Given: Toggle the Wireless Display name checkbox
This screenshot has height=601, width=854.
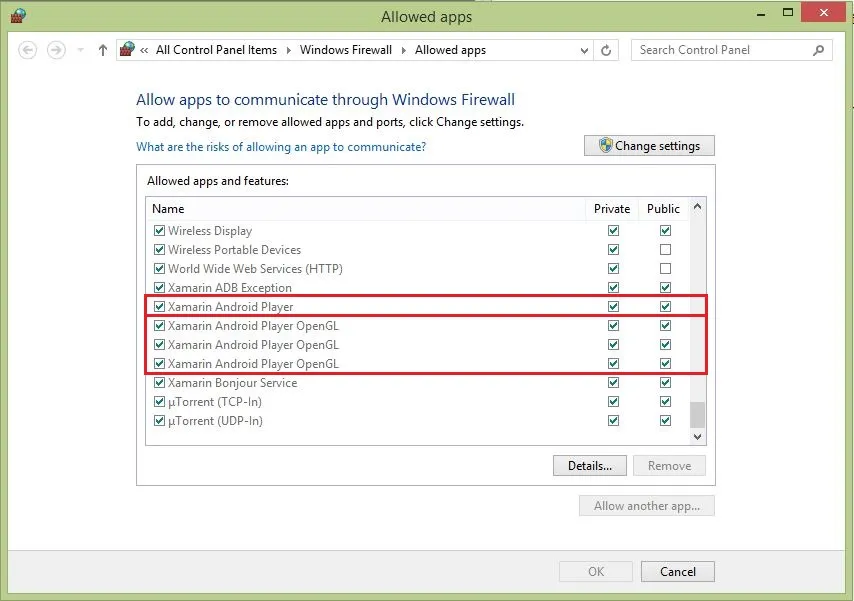Looking at the screenshot, I should (159, 230).
